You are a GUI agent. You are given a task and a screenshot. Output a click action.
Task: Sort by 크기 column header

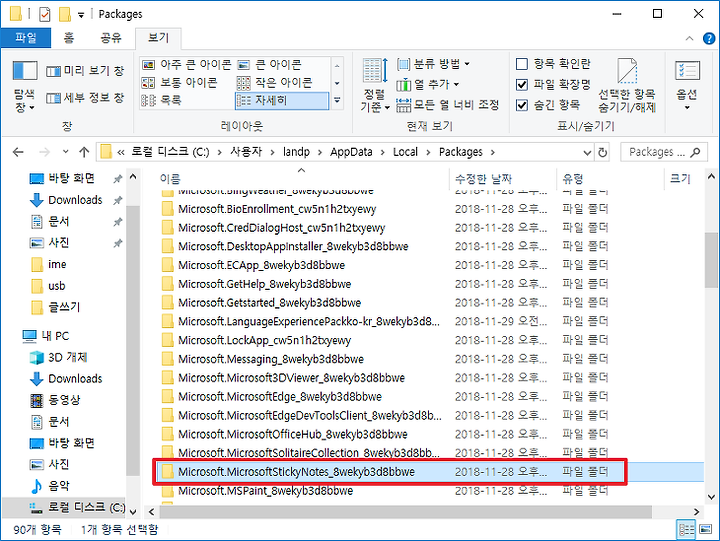point(682,179)
